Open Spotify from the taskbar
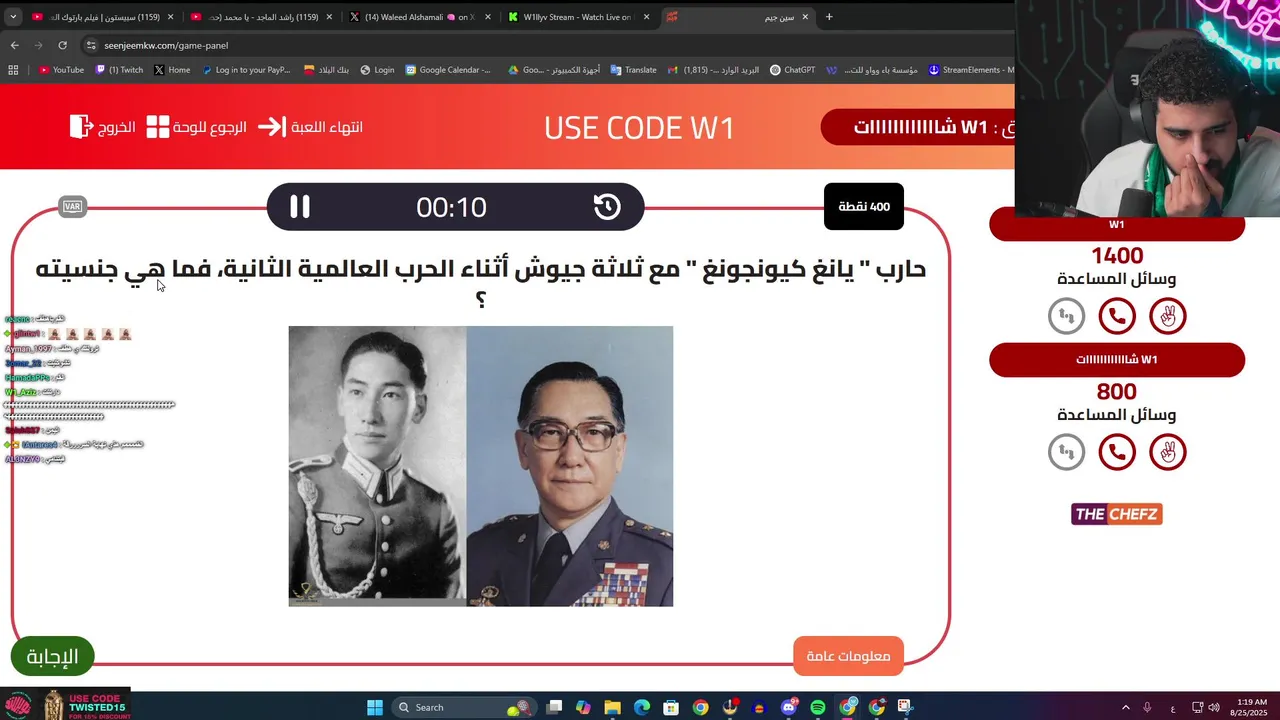Image resolution: width=1280 pixels, height=720 pixels. (818, 707)
